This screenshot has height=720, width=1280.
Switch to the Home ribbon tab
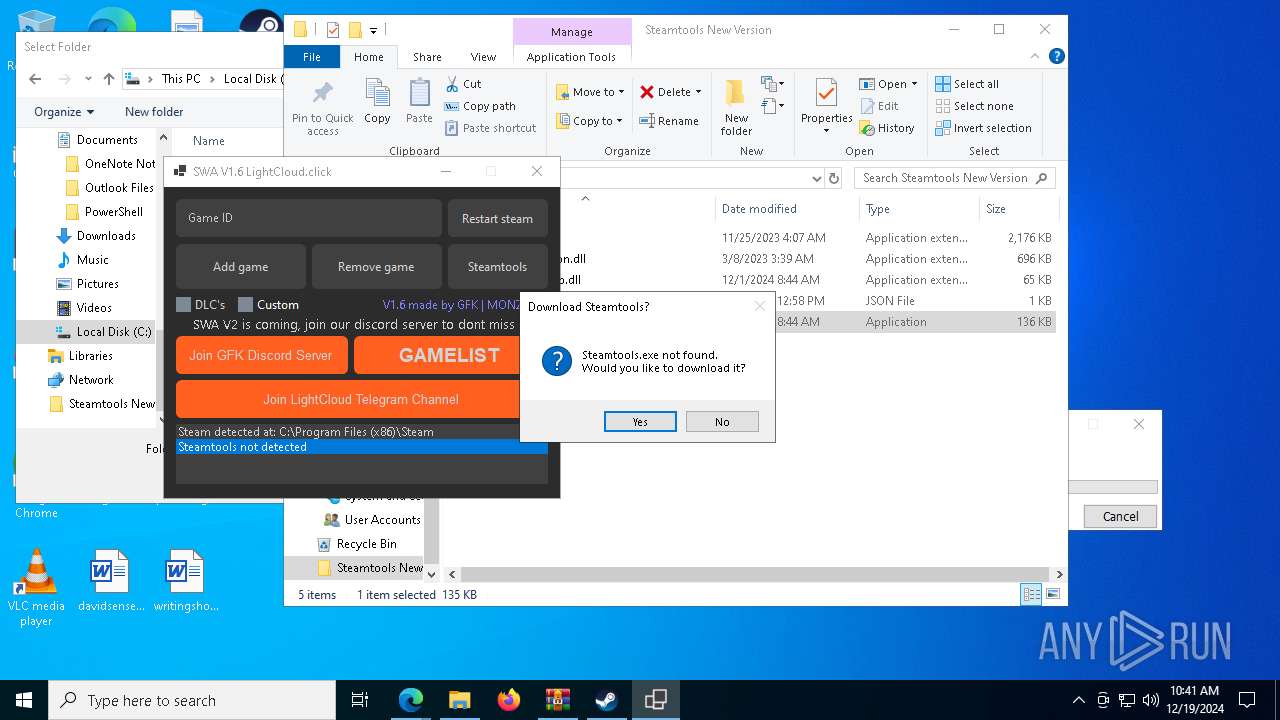[x=369, y=57]
